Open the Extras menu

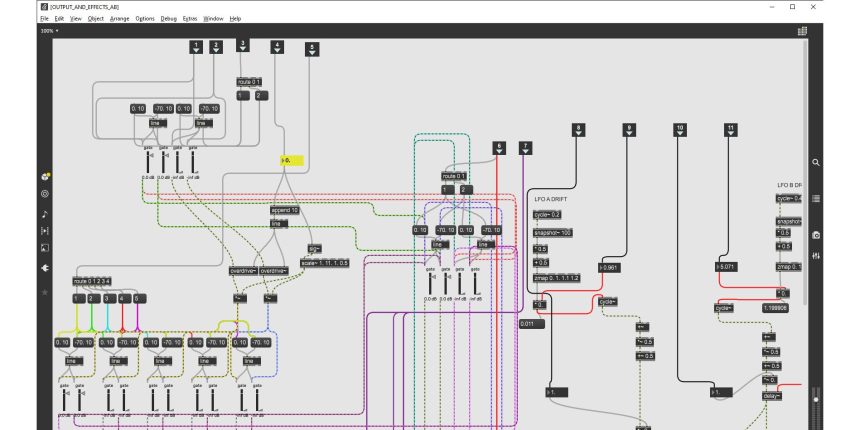(190, 18)
